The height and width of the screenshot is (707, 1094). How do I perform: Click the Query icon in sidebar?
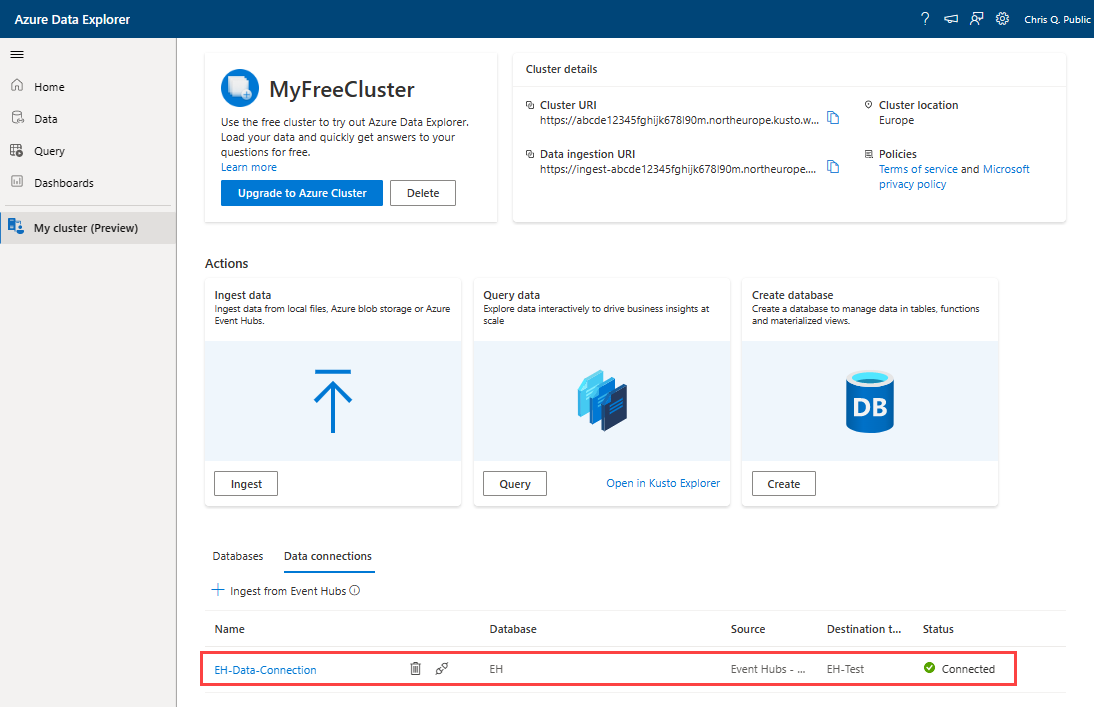point(17,150)
